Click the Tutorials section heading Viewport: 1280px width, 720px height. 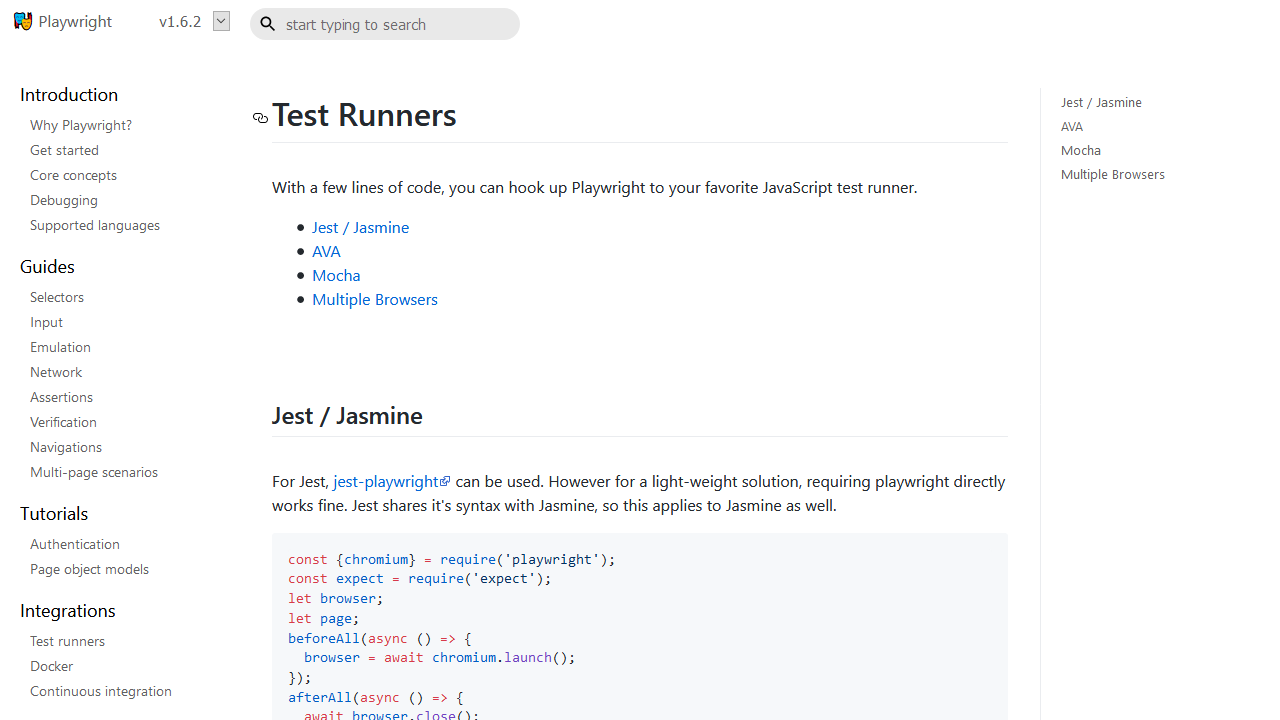pos(54,513)
